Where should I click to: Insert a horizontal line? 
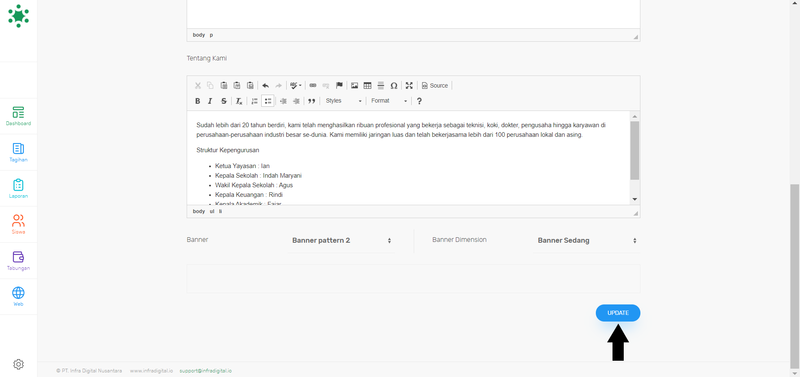(x=381, y=86)
